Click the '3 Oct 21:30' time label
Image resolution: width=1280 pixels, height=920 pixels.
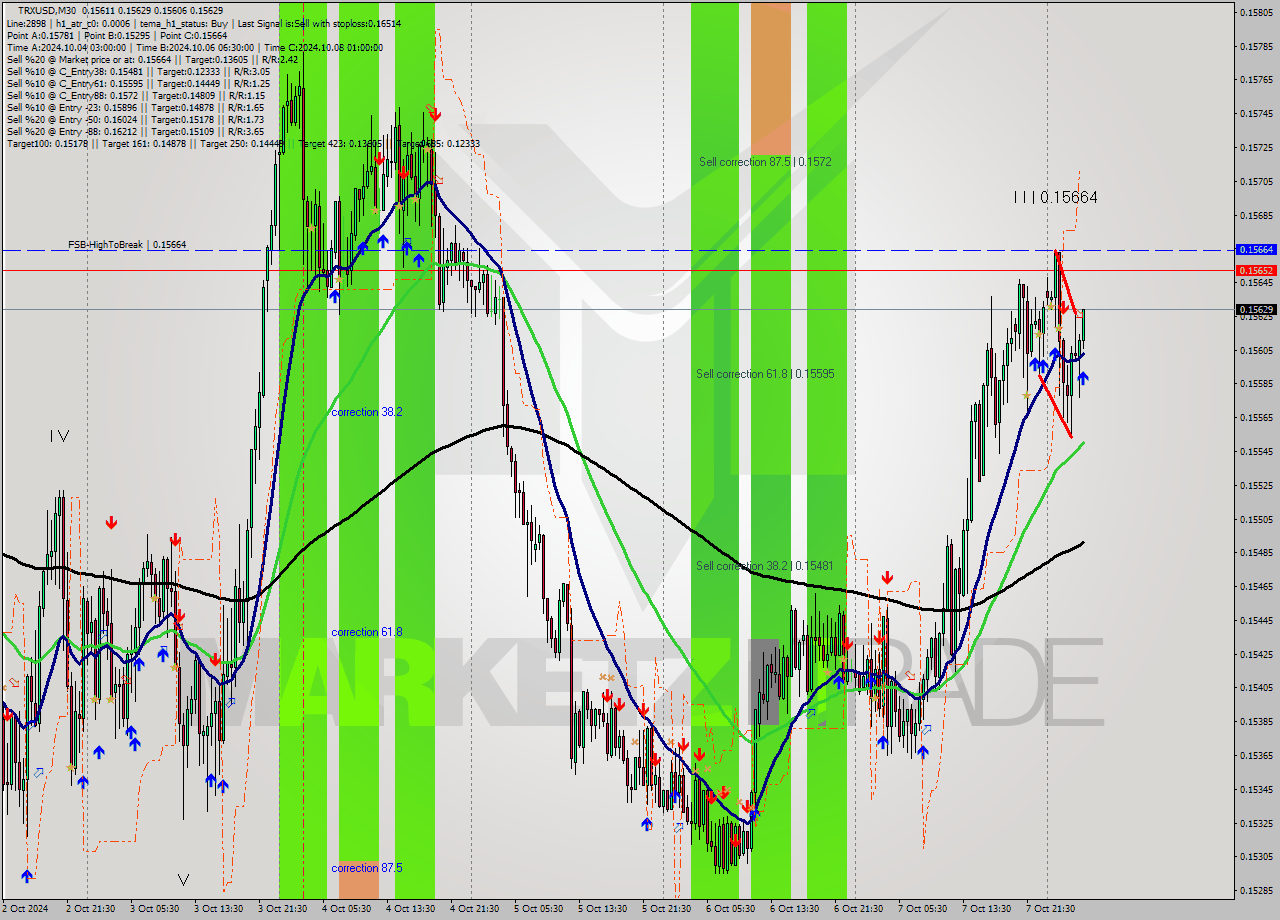(x=282, y=908)
